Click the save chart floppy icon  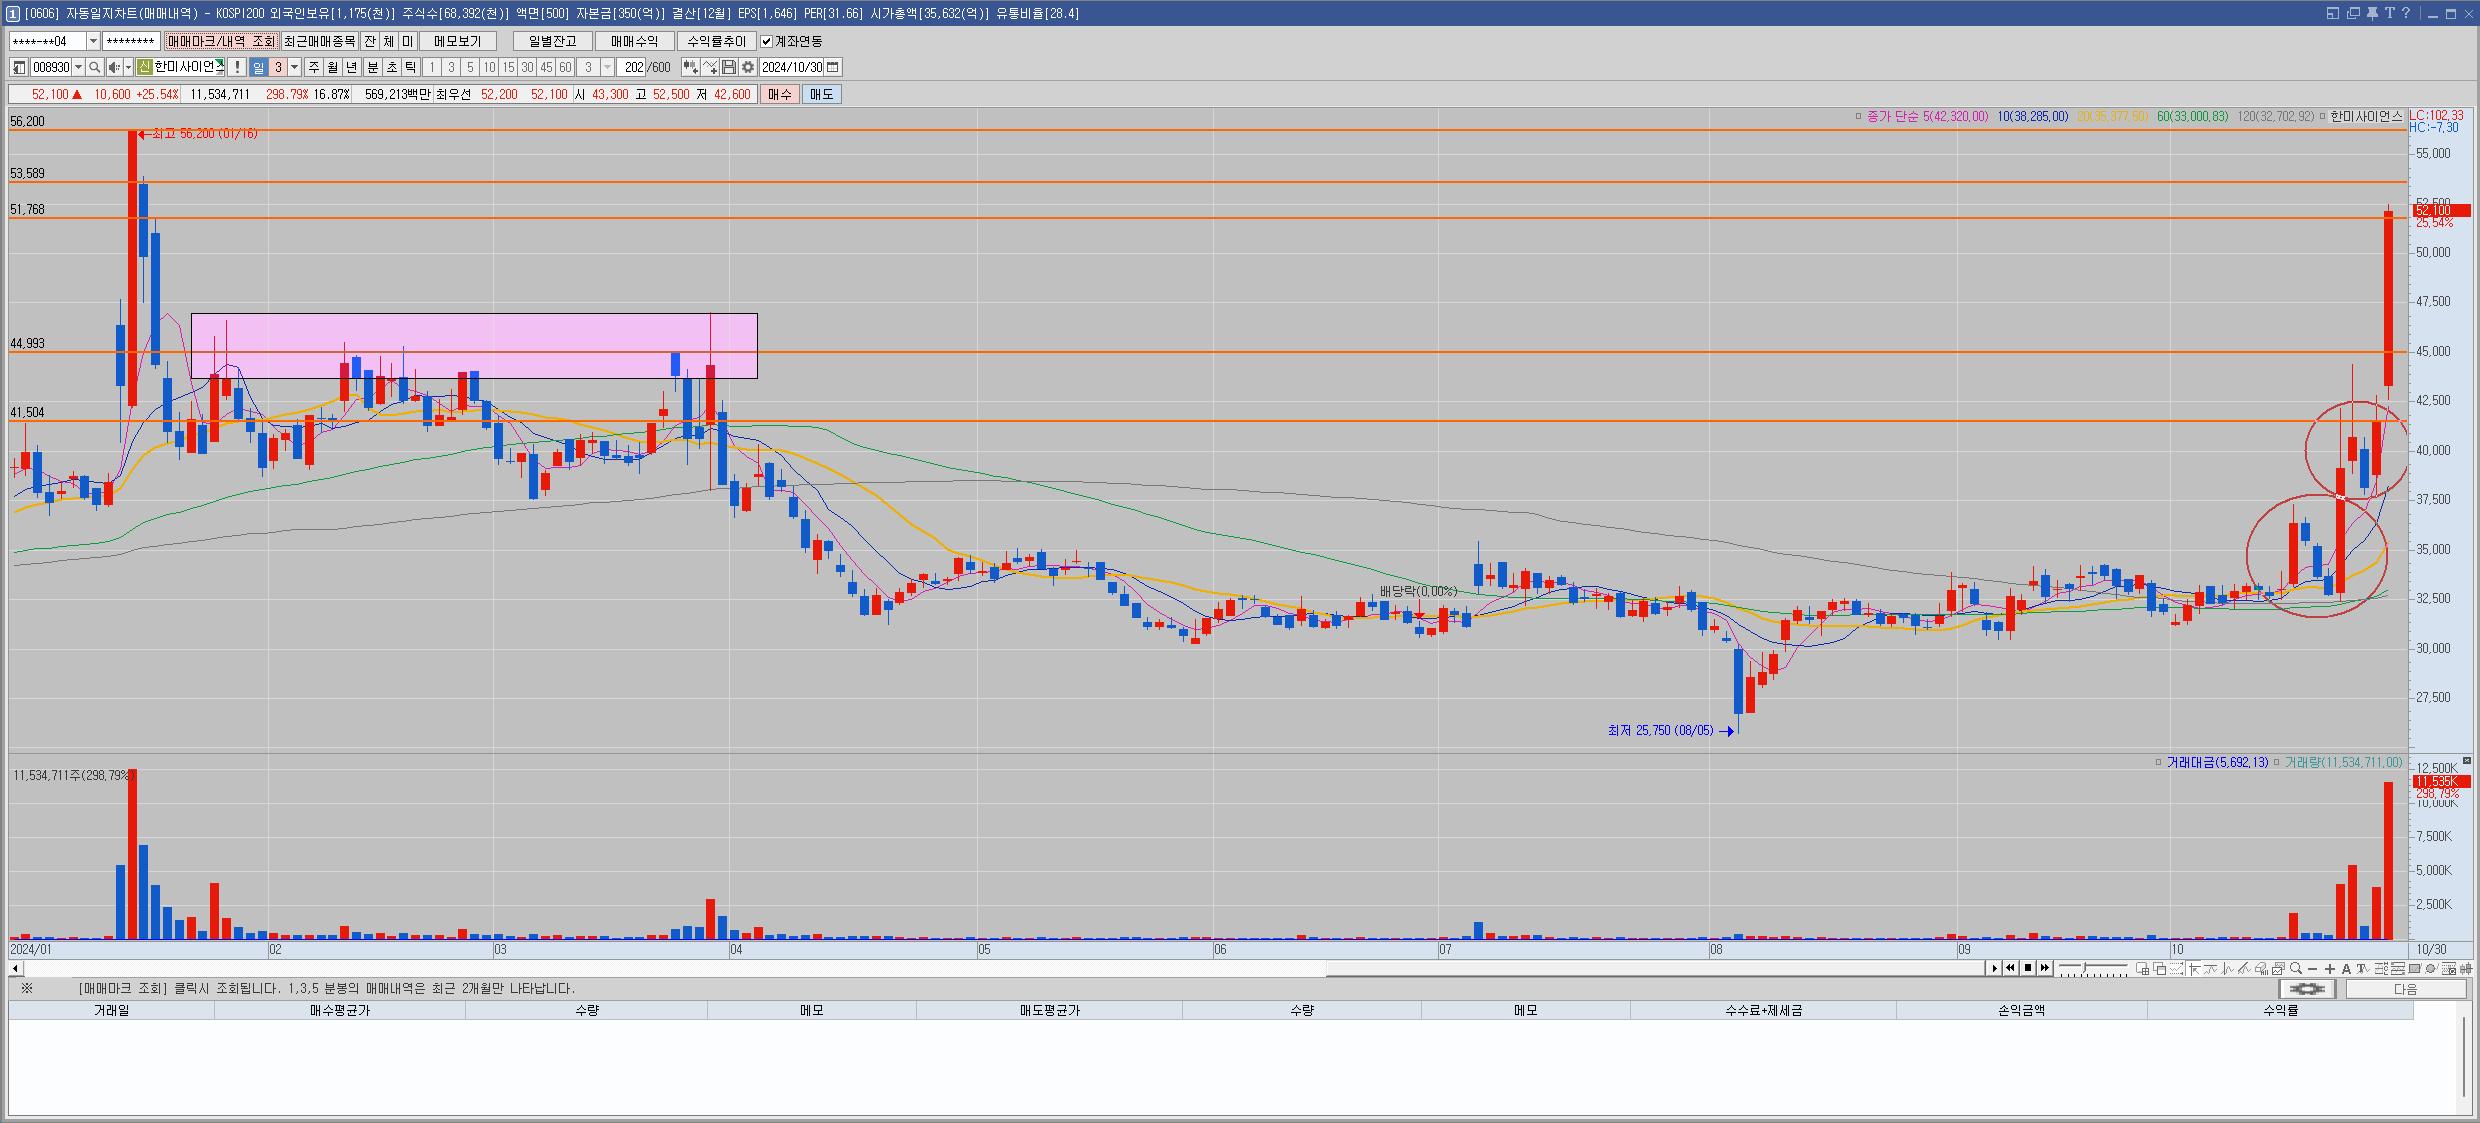point(729,67)
